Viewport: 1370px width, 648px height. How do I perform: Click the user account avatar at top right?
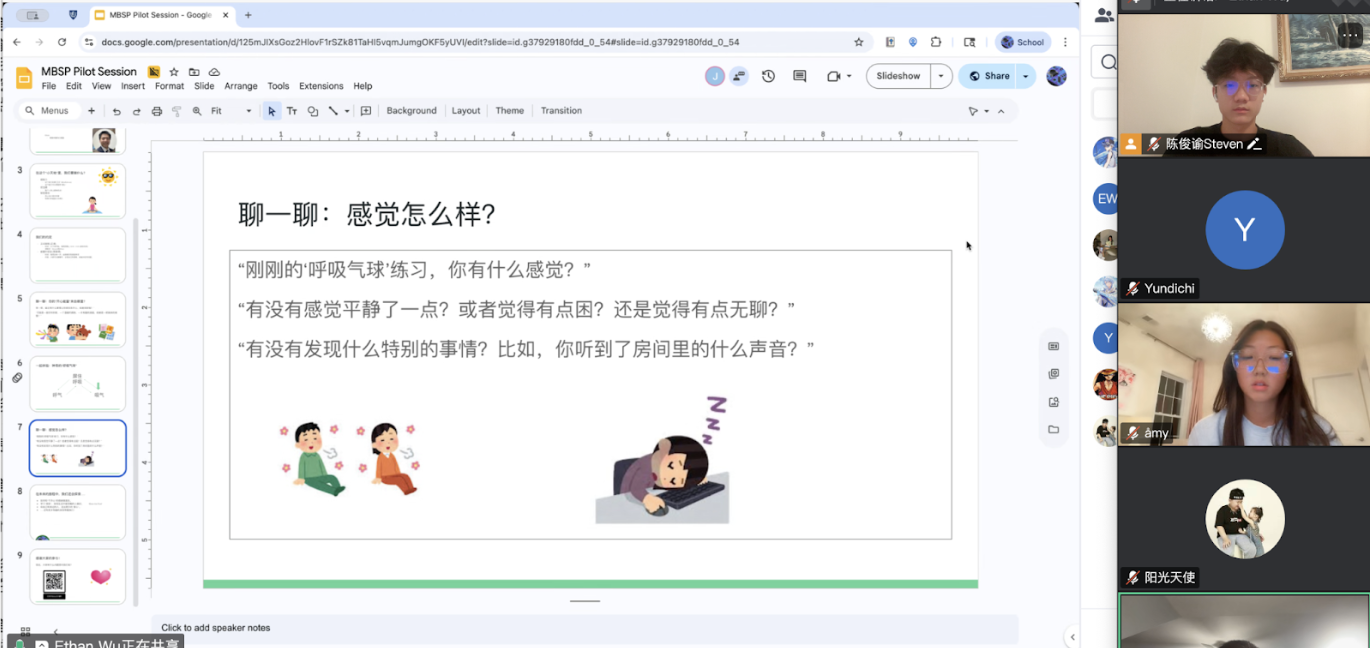1056,76
